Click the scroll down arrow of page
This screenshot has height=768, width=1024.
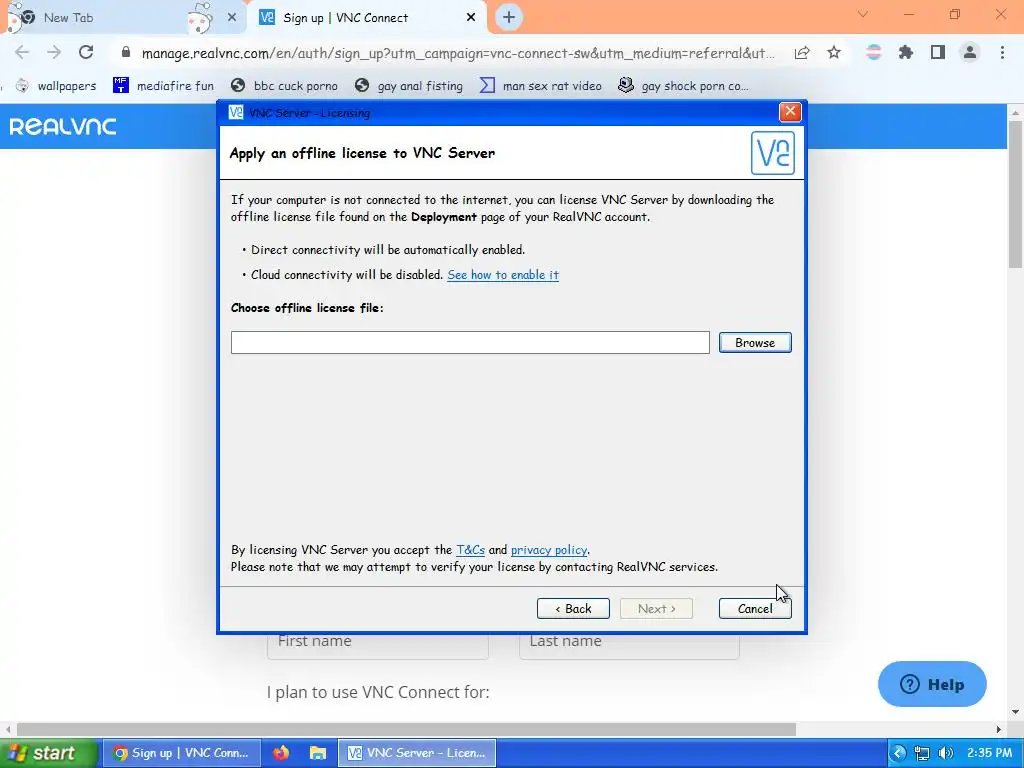[x=1015, y=712]
